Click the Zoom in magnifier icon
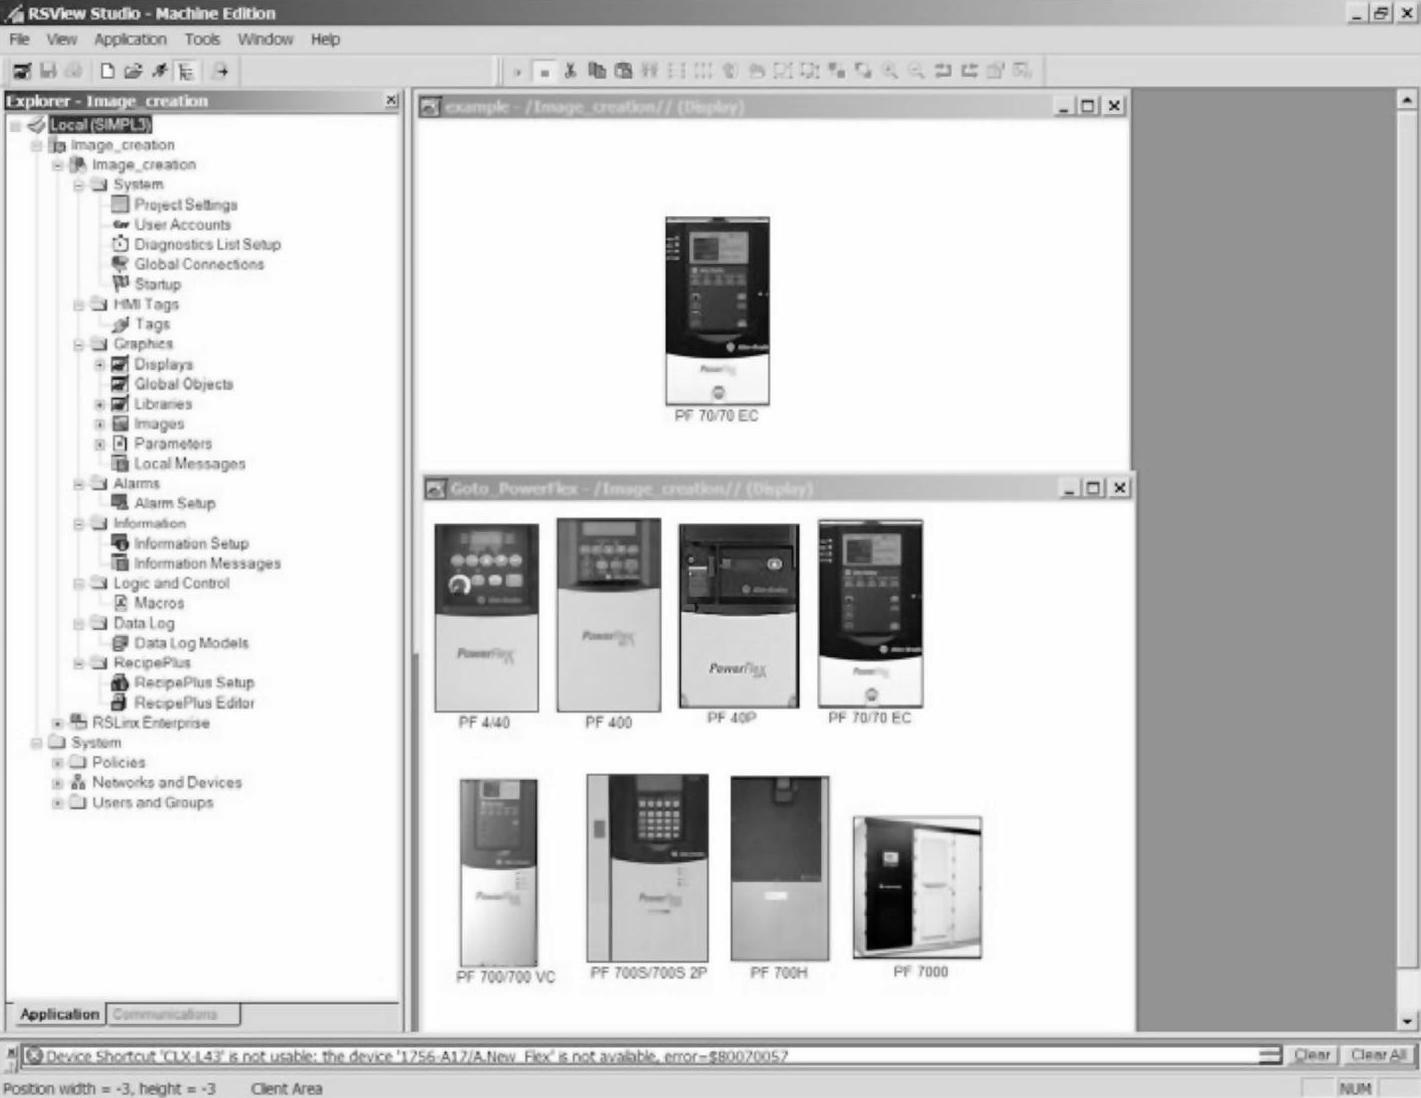The image size is (1421, 1098). [x=889, y=71]
